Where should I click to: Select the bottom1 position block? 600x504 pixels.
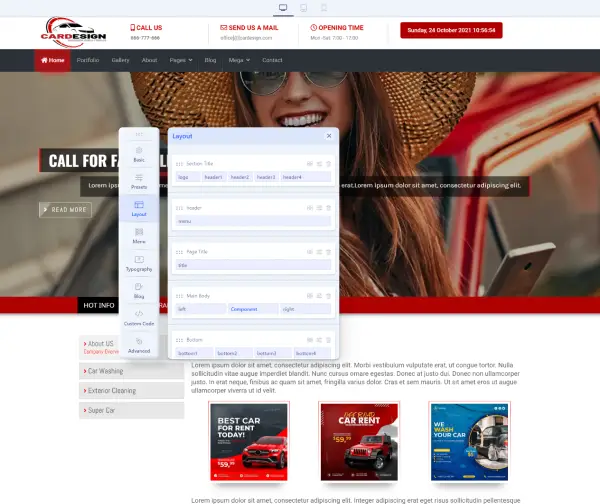pos(194,353)
